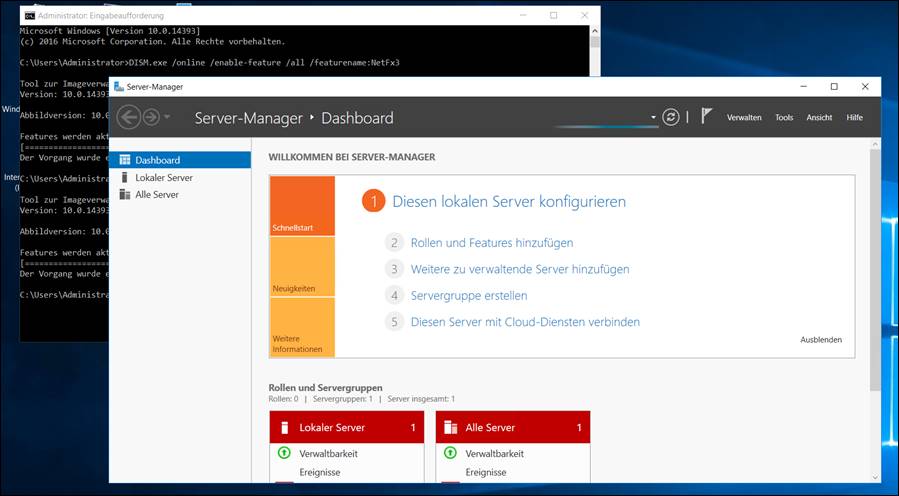Click 'Rollen und Features hinzufügen' link
This screenshot has width=899, height=496.
click(x=491, y=242)
